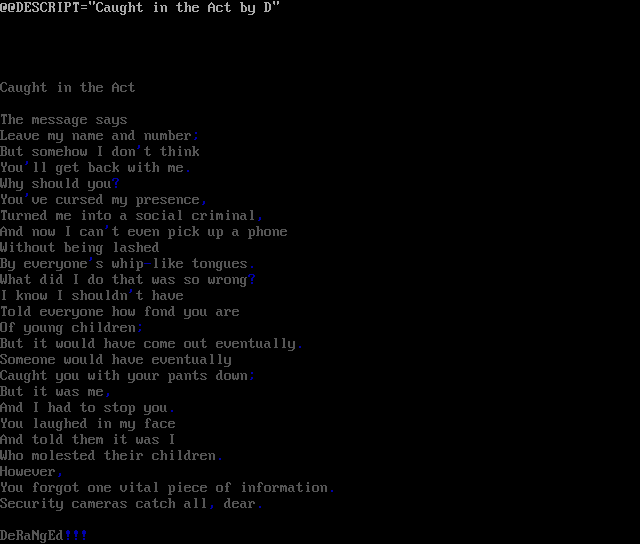Click the line "The message says"

64,120
